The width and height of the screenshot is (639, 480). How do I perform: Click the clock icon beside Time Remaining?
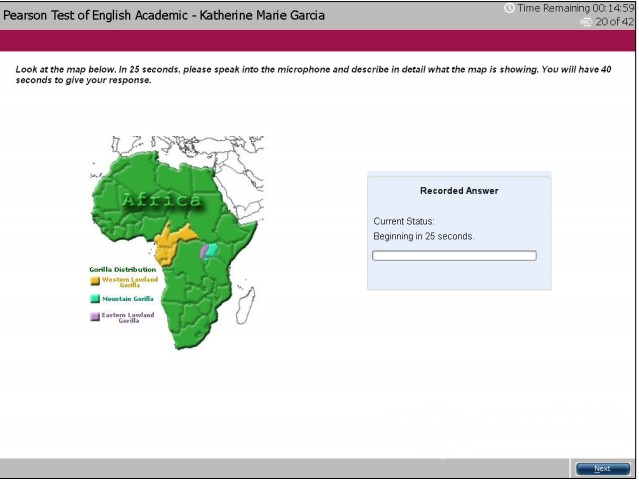point(509,8)
